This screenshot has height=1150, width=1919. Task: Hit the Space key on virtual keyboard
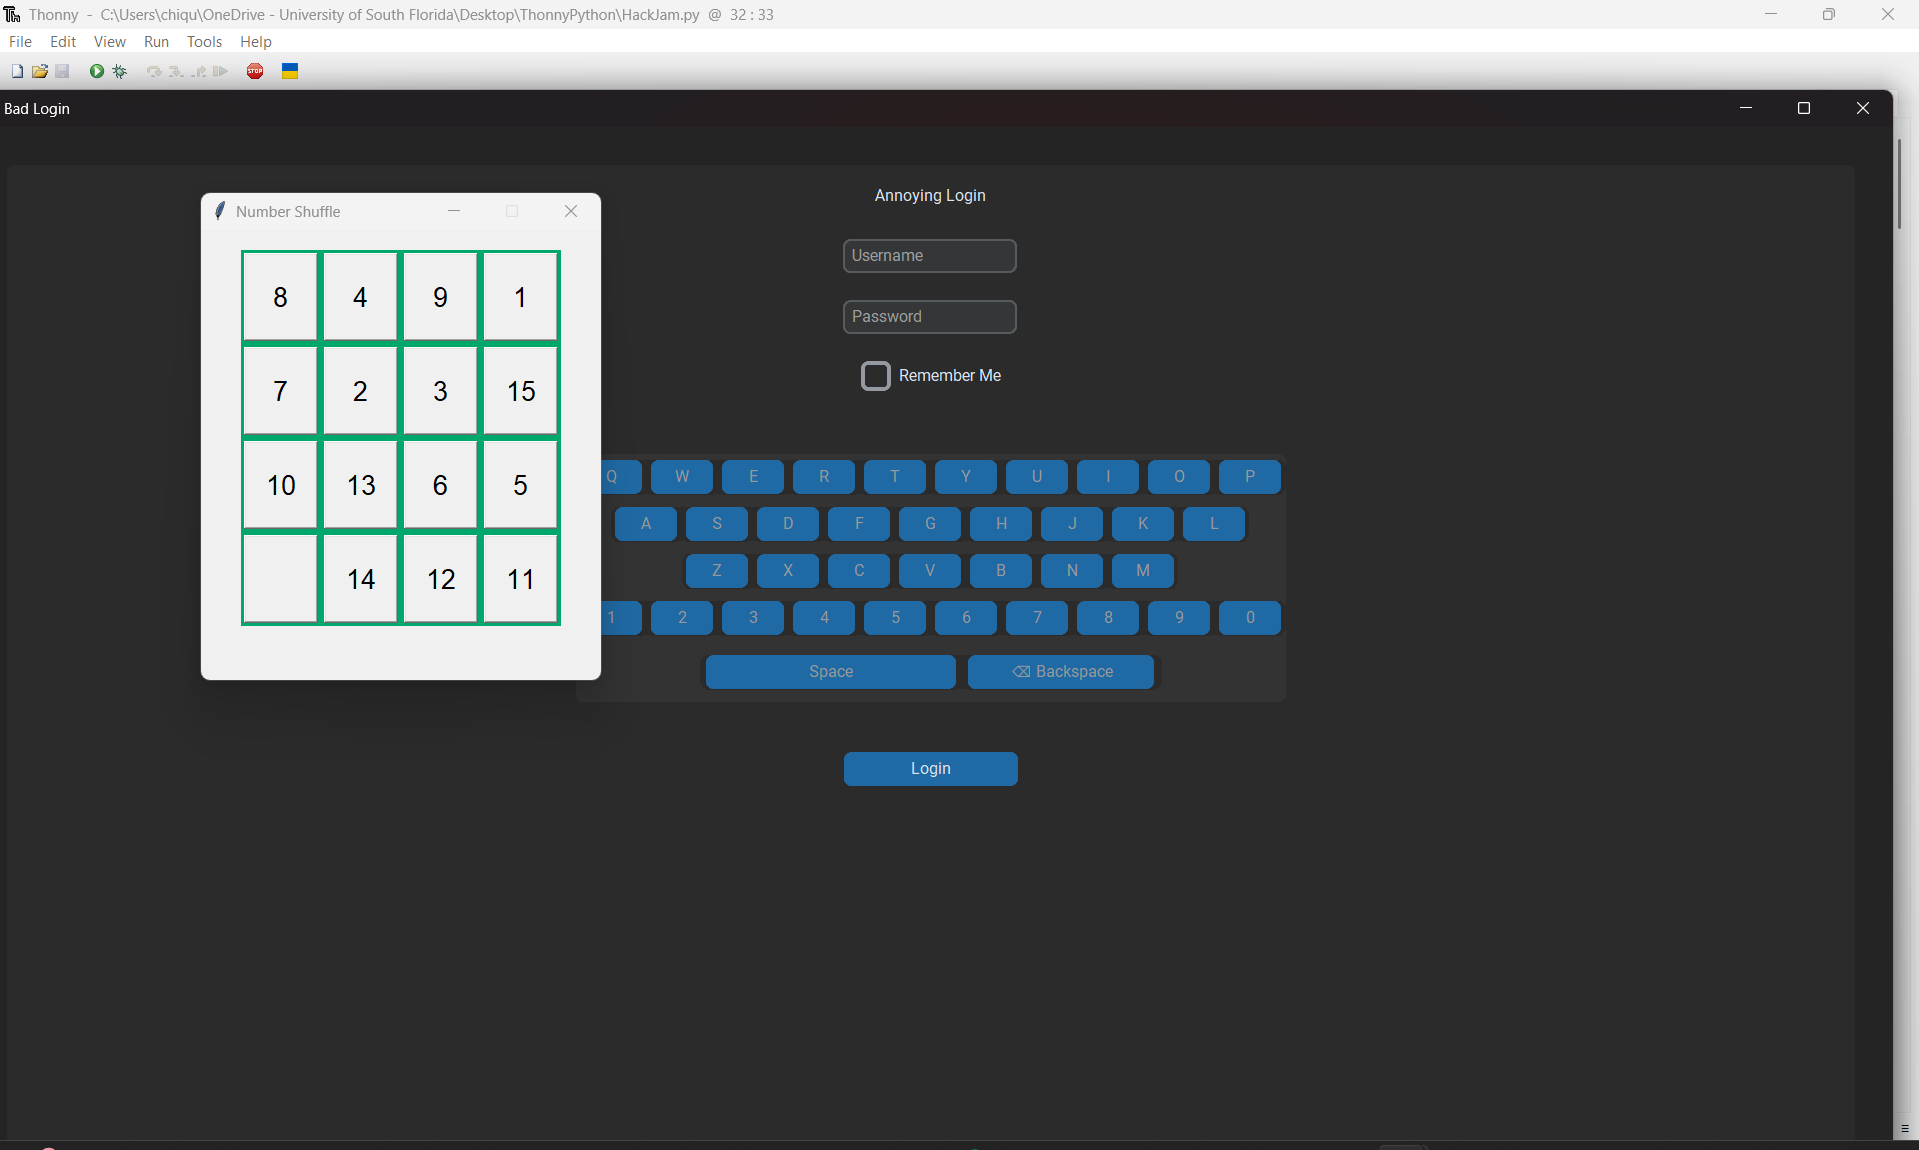click(x=831, y=672)
